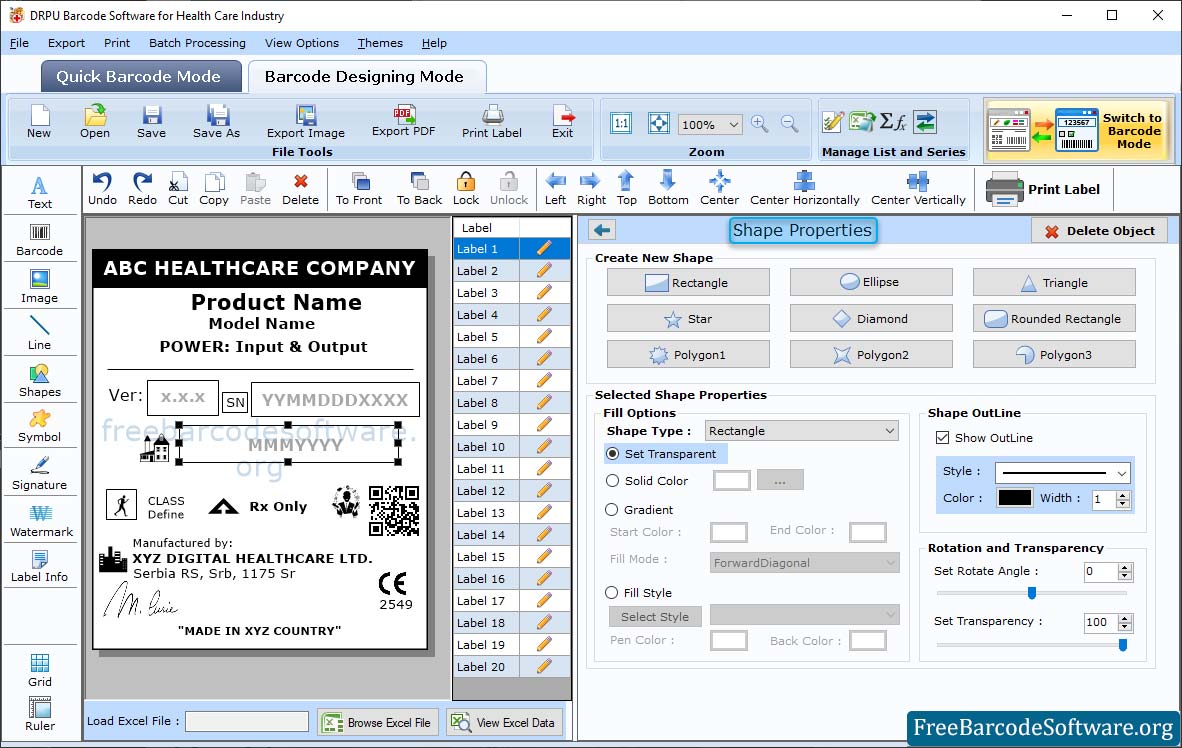Select the Barcode tool in sidebar

click(x=39, y=240)
